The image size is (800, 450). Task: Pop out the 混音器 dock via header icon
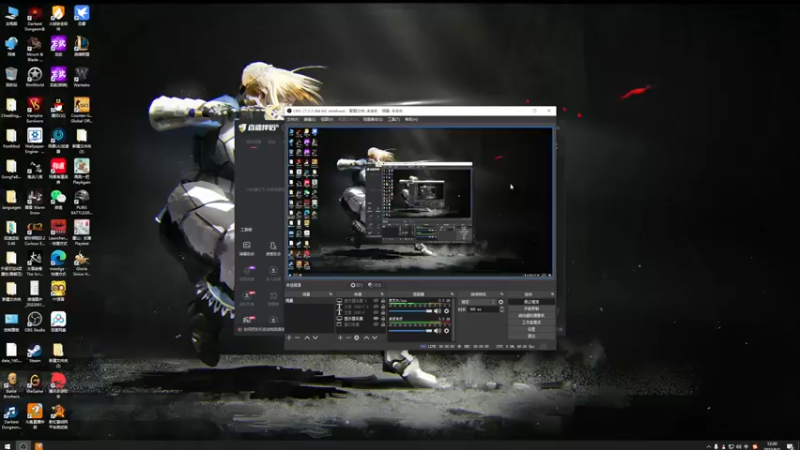coord(452,294)
